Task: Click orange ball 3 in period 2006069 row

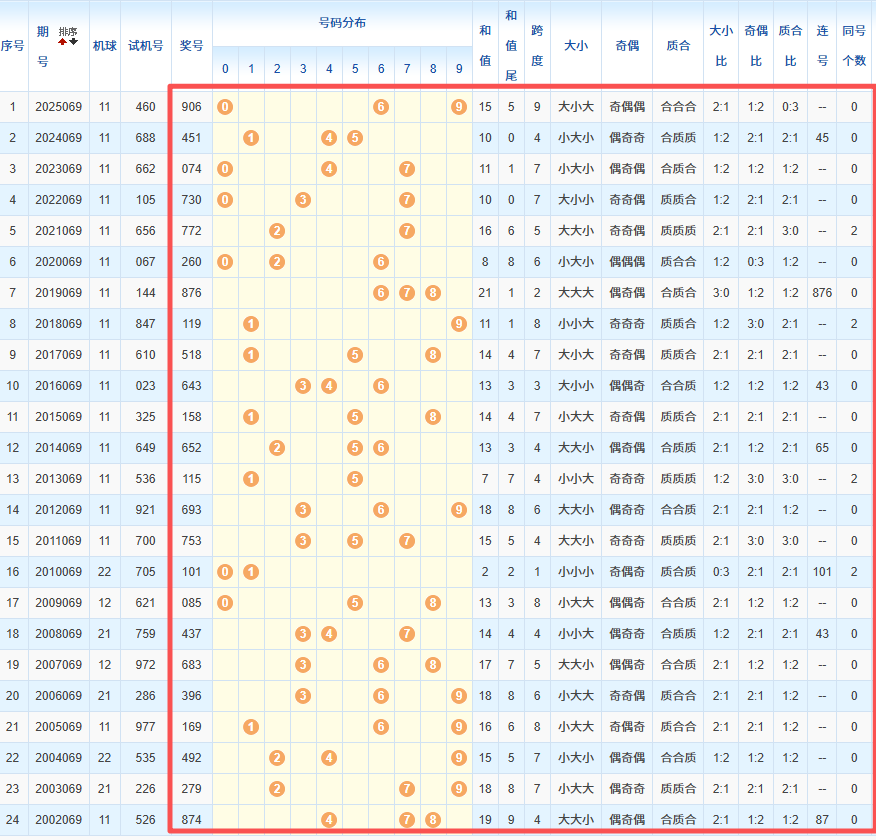Action: tap(303, 696)
